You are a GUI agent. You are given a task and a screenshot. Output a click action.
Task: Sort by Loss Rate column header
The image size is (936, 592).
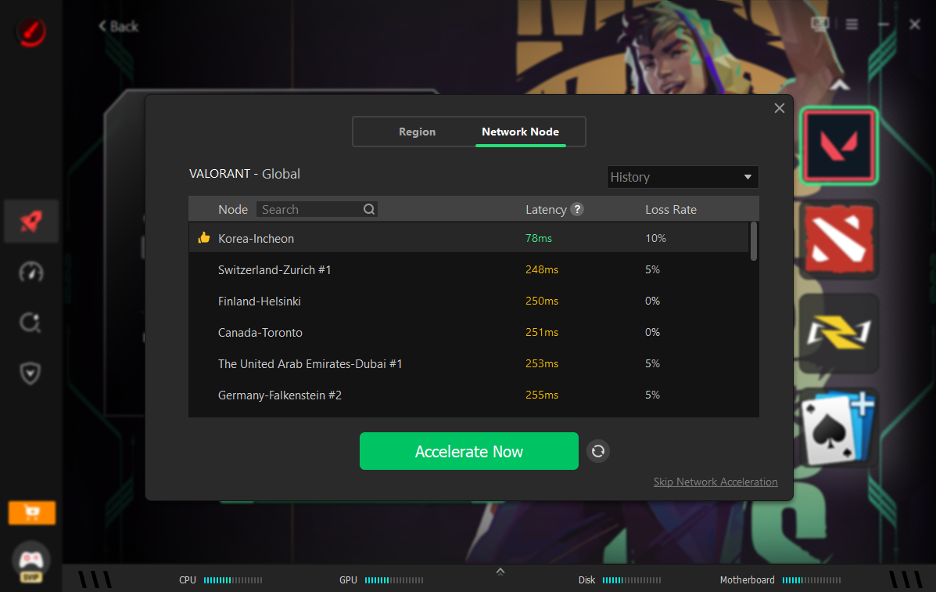click(x=670, y=209)
